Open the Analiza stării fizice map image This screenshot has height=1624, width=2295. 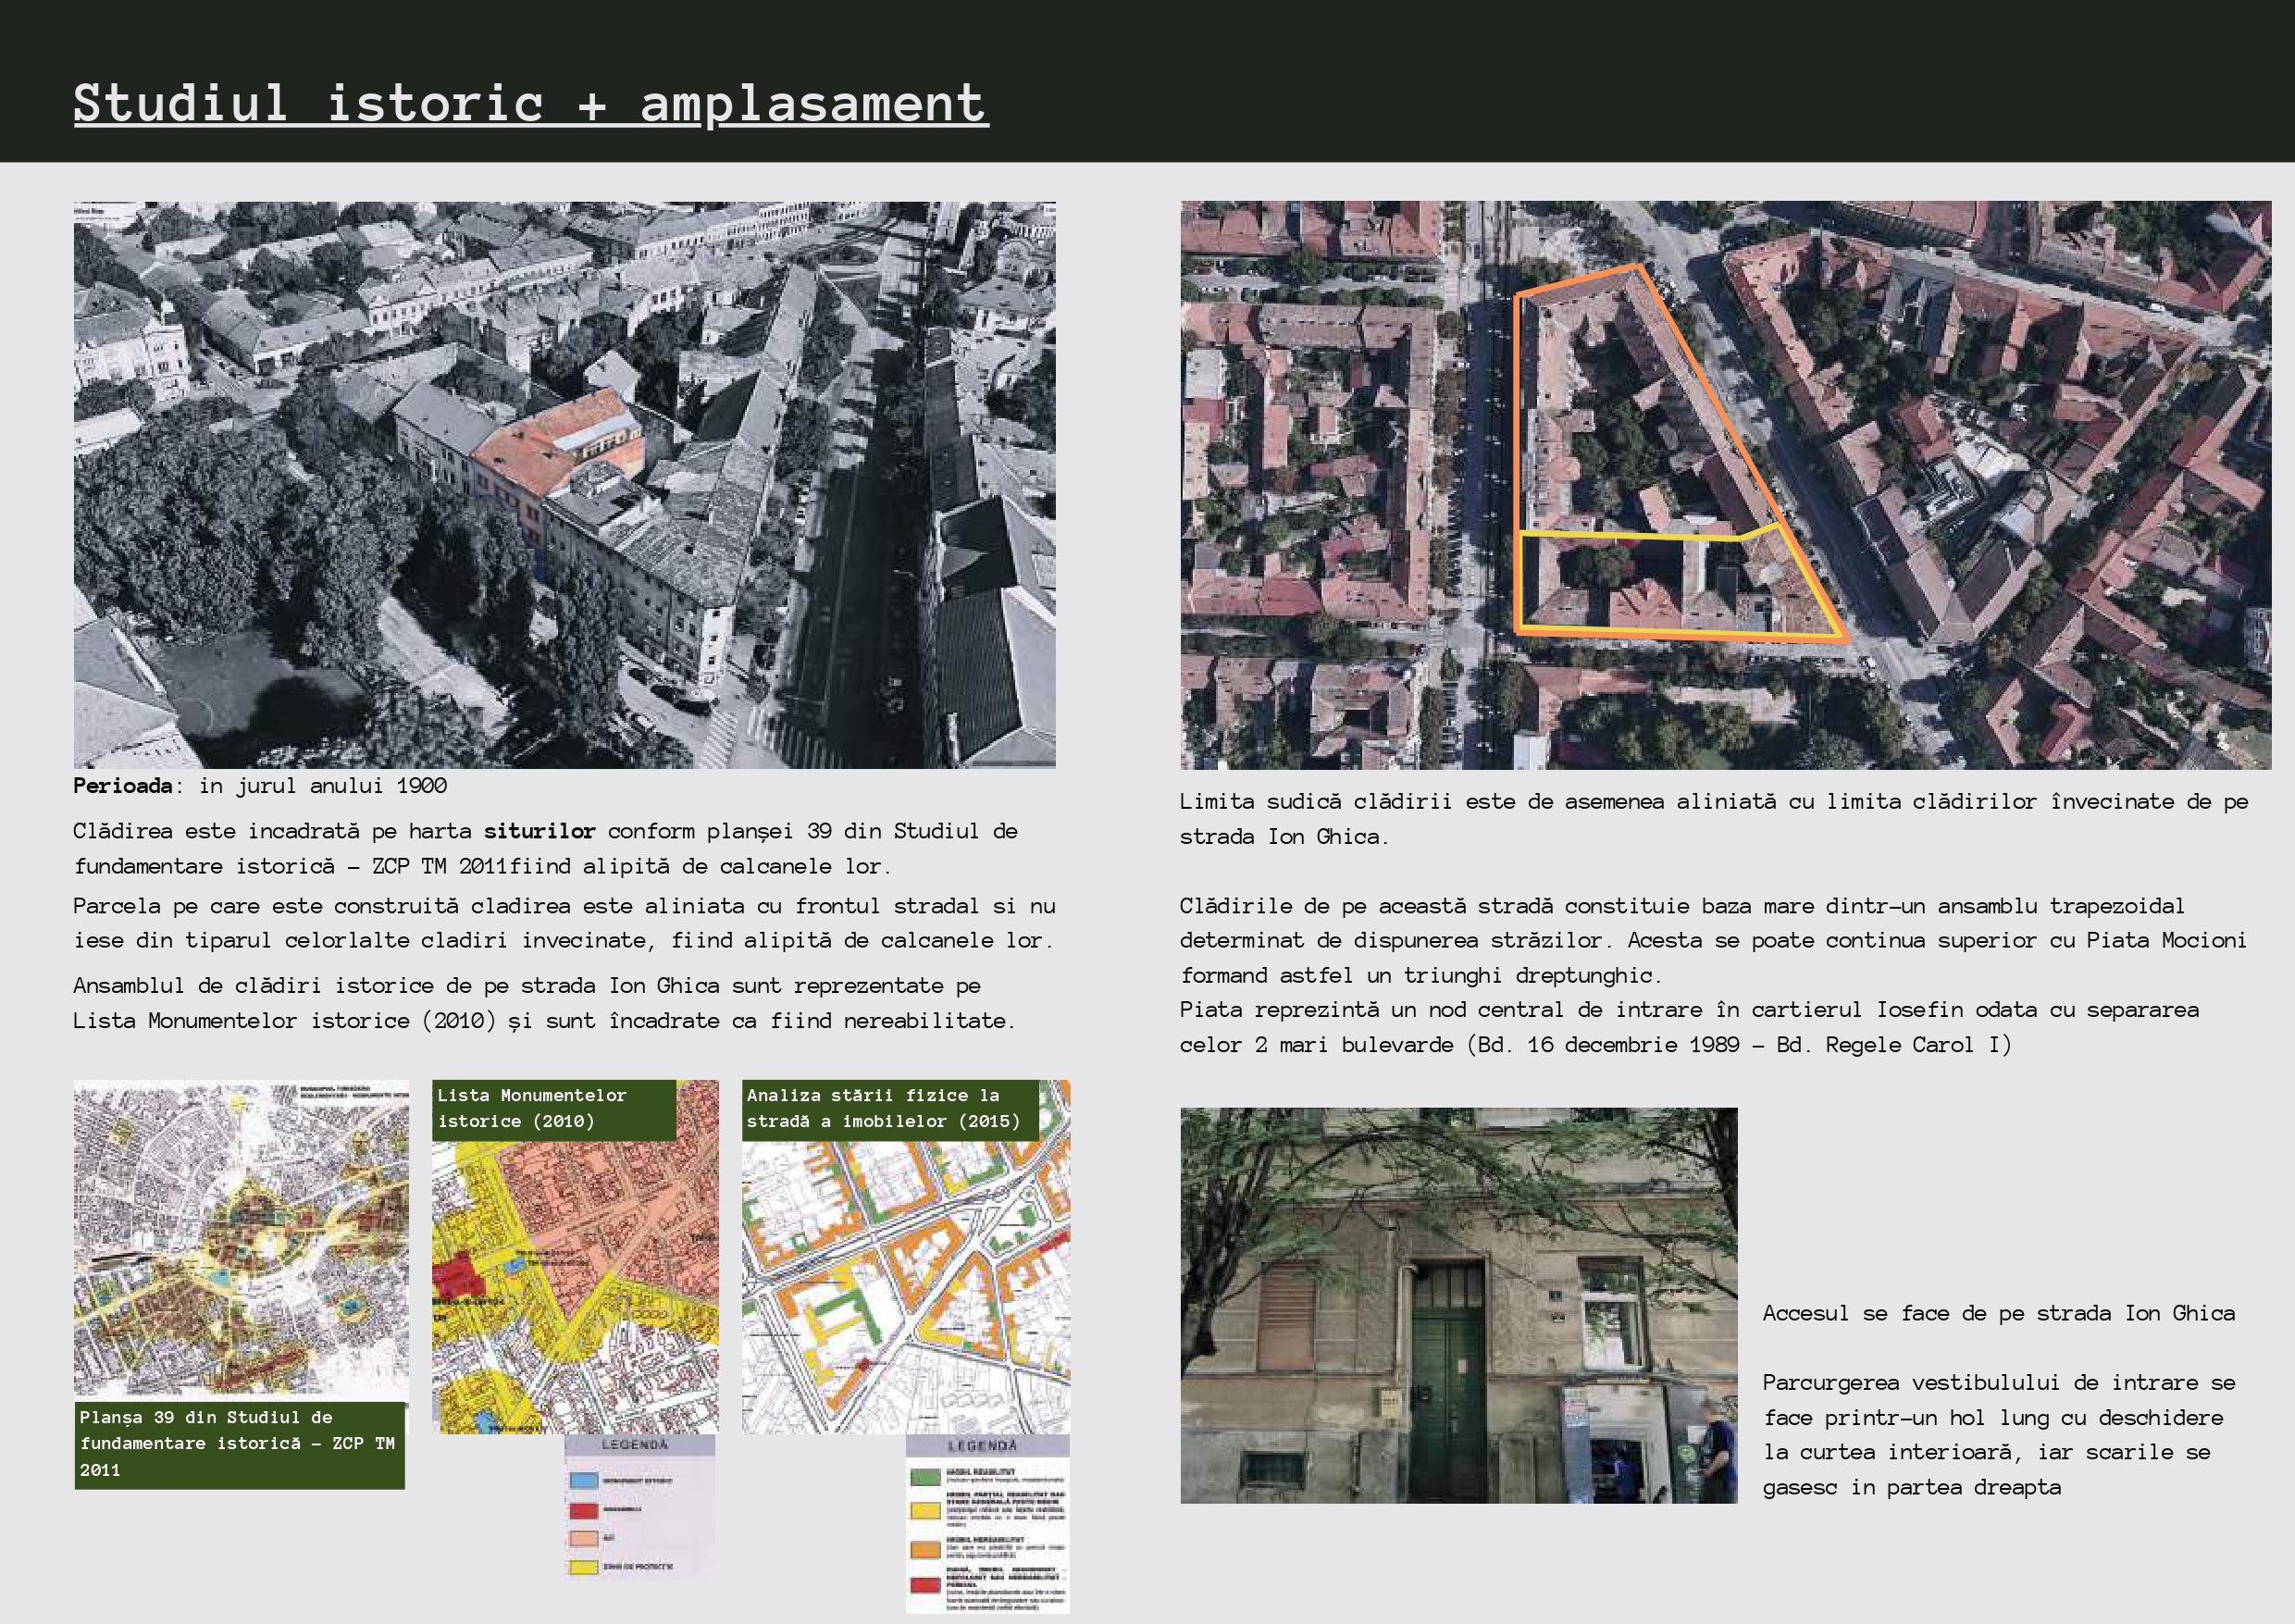pyautogui.click(x=906, y=1257)
